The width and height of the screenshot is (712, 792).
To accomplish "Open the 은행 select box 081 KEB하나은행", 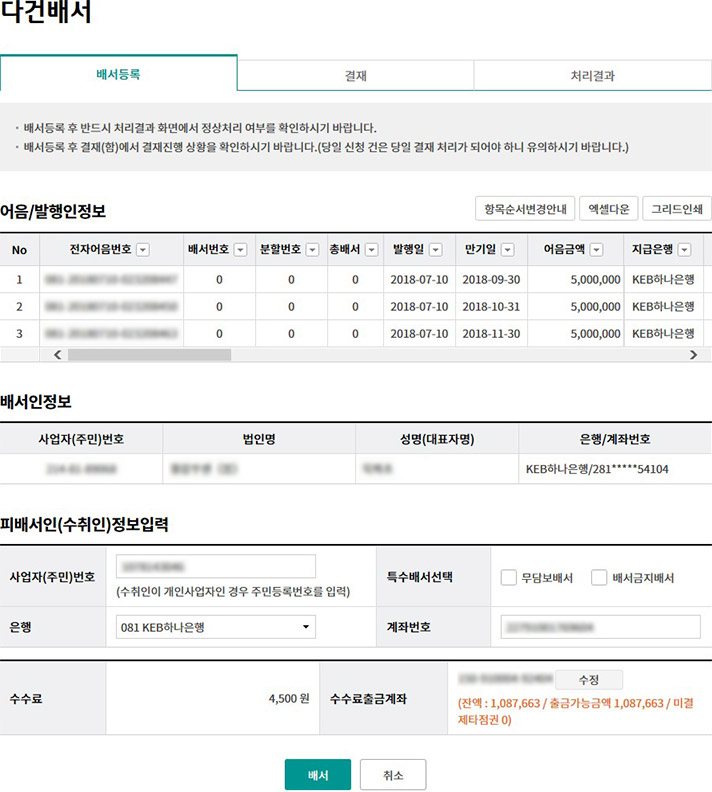I will (x=216, y=627).
